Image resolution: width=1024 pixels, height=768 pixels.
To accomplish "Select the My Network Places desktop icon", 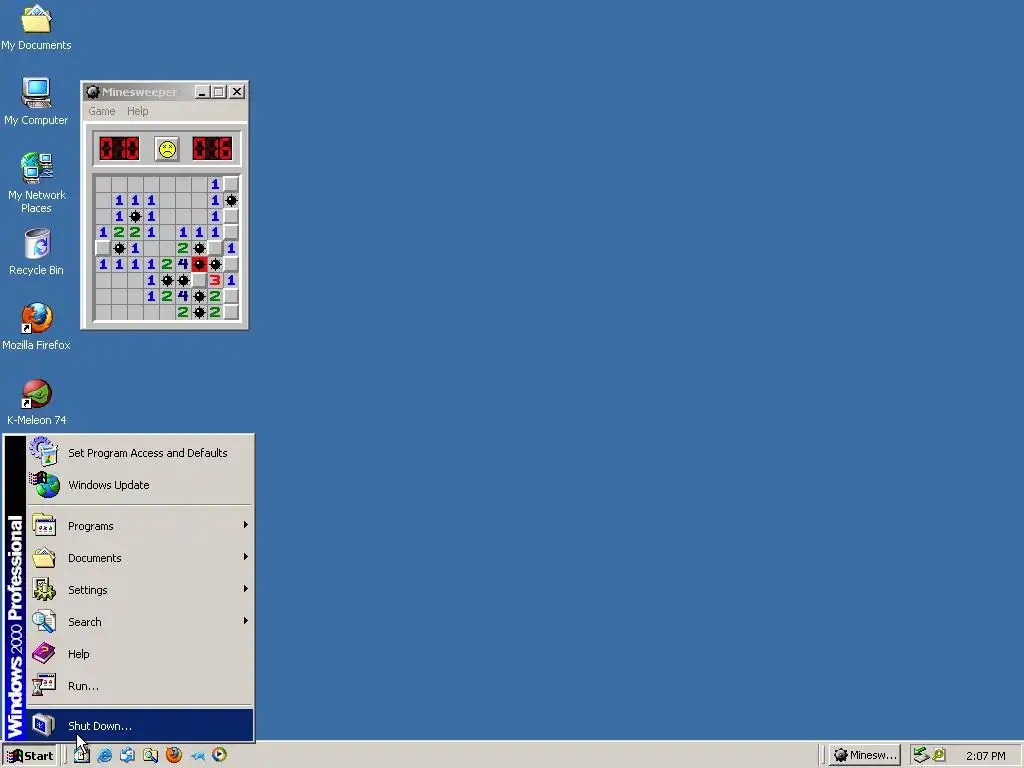I will [x=37, y=183].
